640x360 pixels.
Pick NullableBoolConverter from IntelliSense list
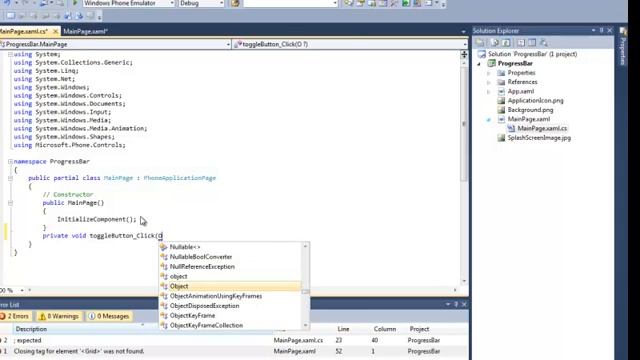coord(230,257)
